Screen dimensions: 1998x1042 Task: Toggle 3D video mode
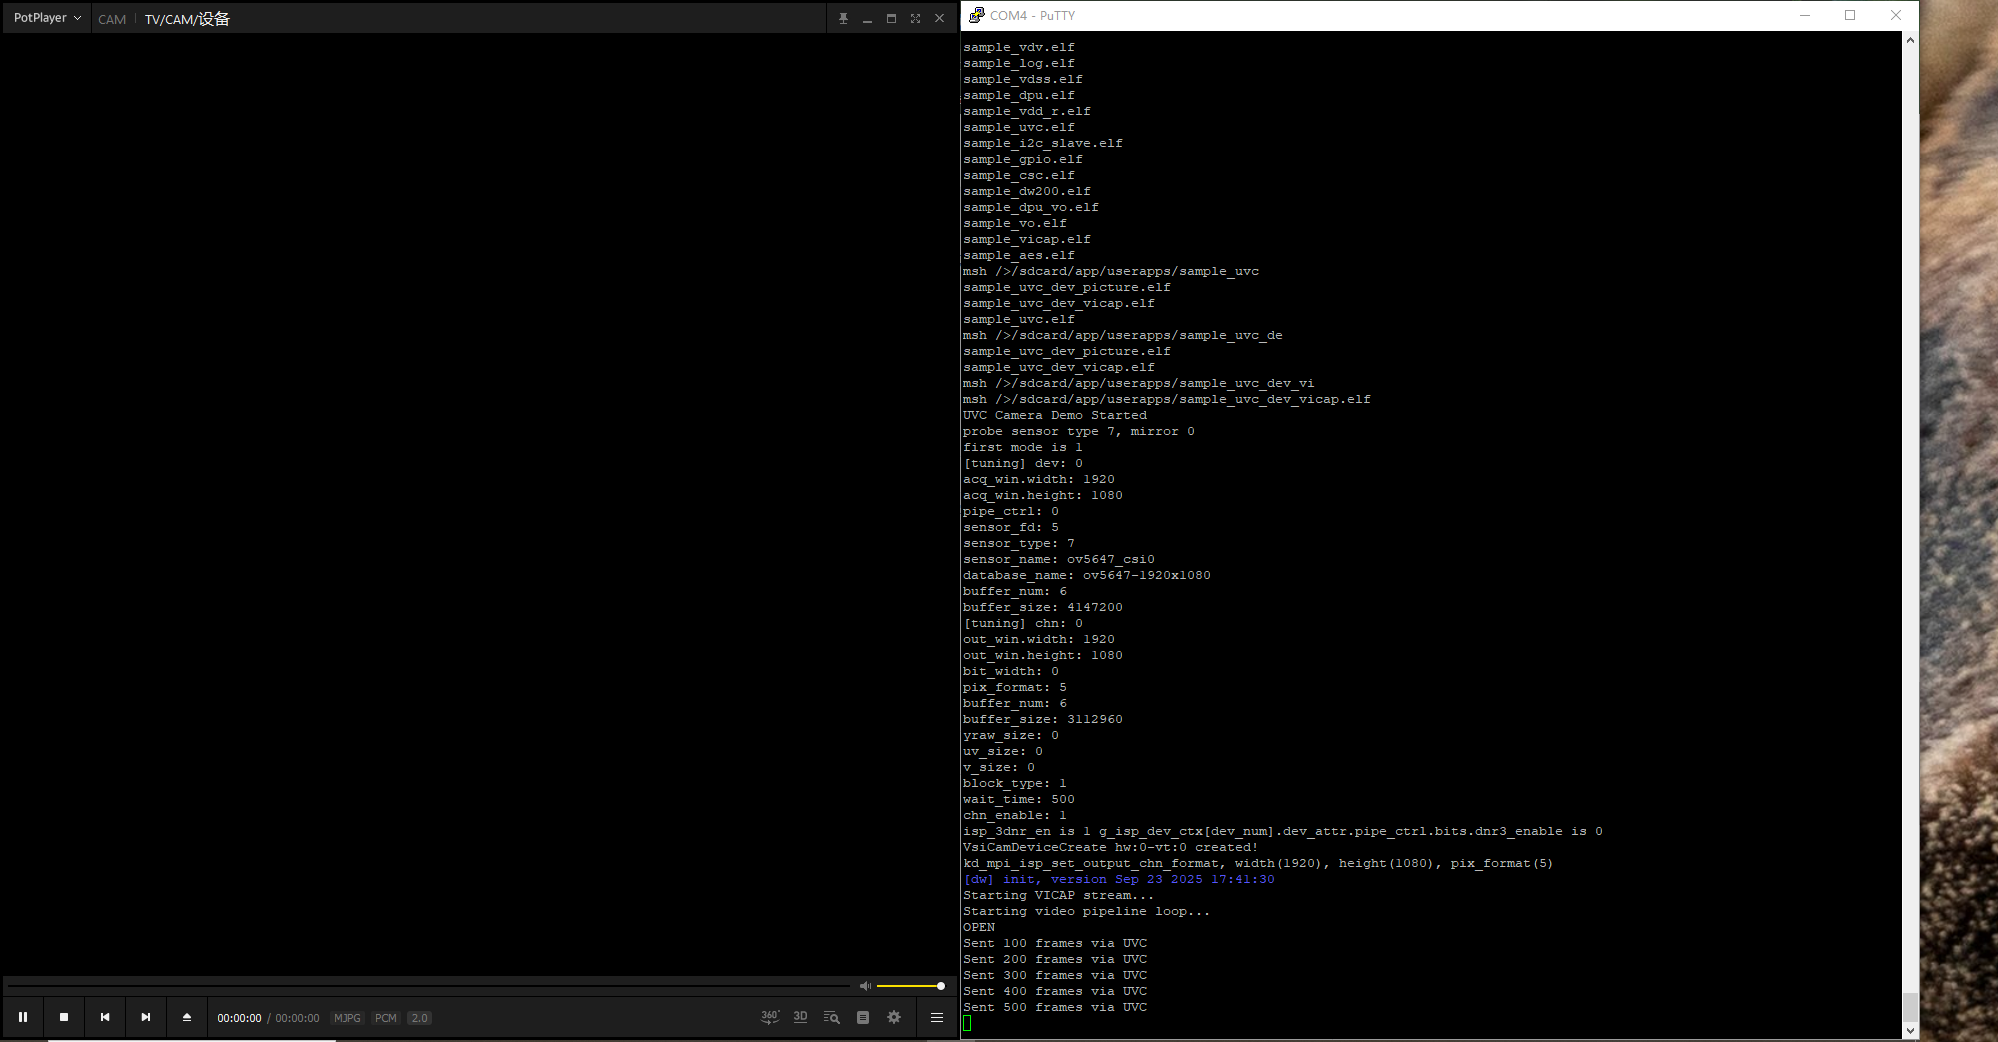(800, 1017)
